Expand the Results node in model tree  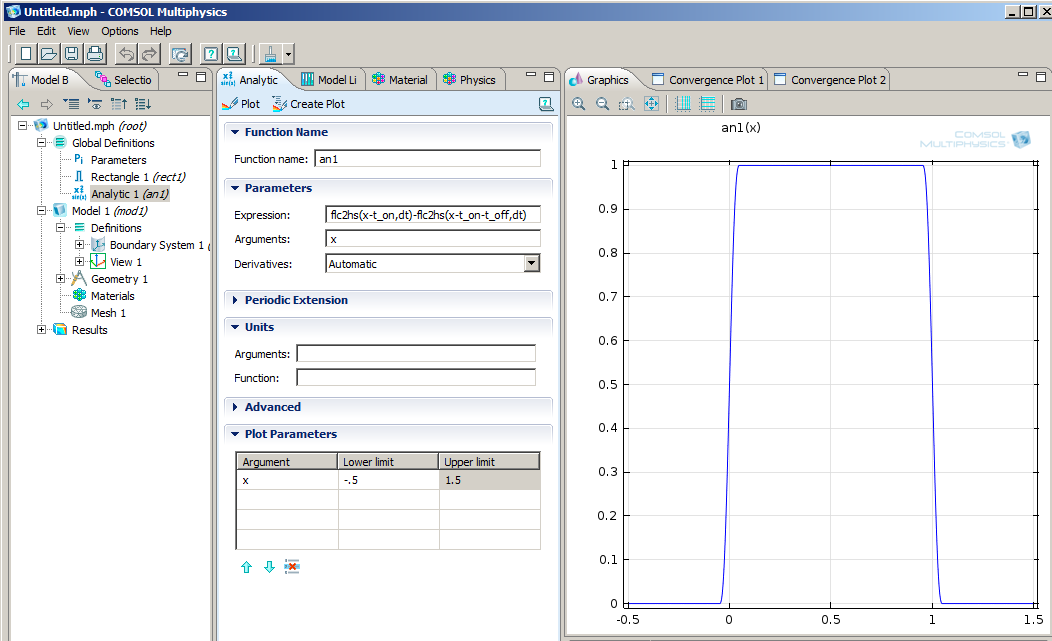(x=42, y=330)
